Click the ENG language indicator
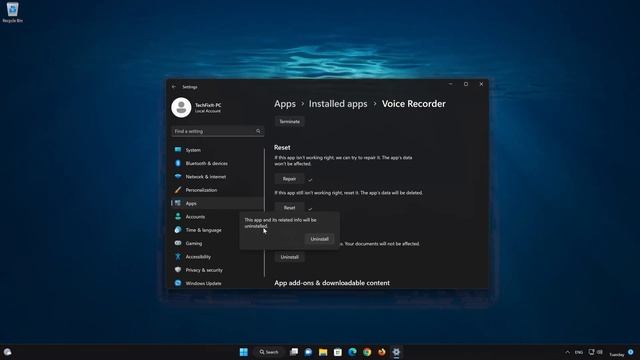This screenshot has height=360, width=640. (x=579, y=352)
